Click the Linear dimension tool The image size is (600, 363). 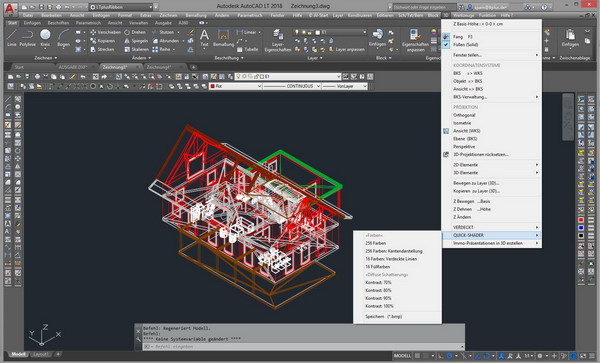[246, 32]
